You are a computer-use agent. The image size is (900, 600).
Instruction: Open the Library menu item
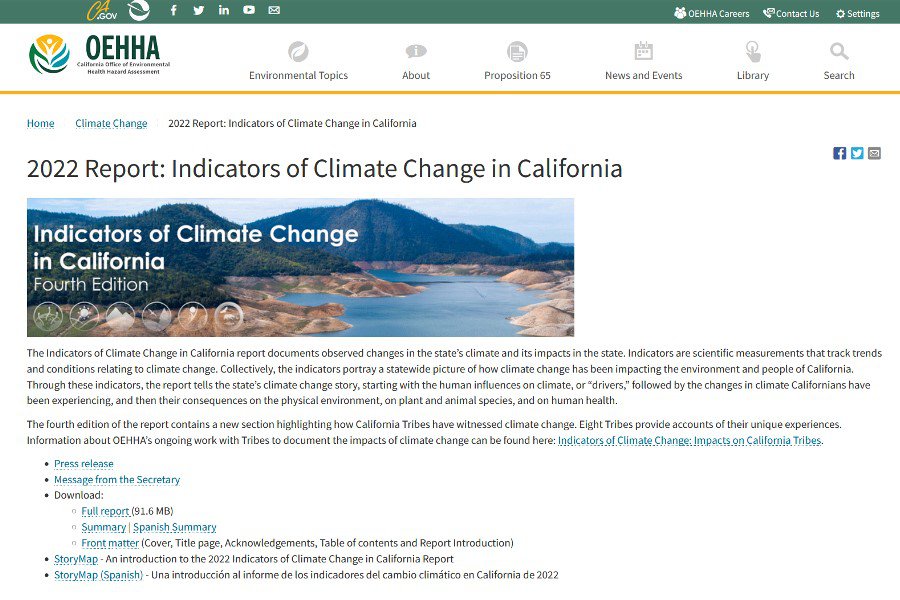[x=753, y=61]
